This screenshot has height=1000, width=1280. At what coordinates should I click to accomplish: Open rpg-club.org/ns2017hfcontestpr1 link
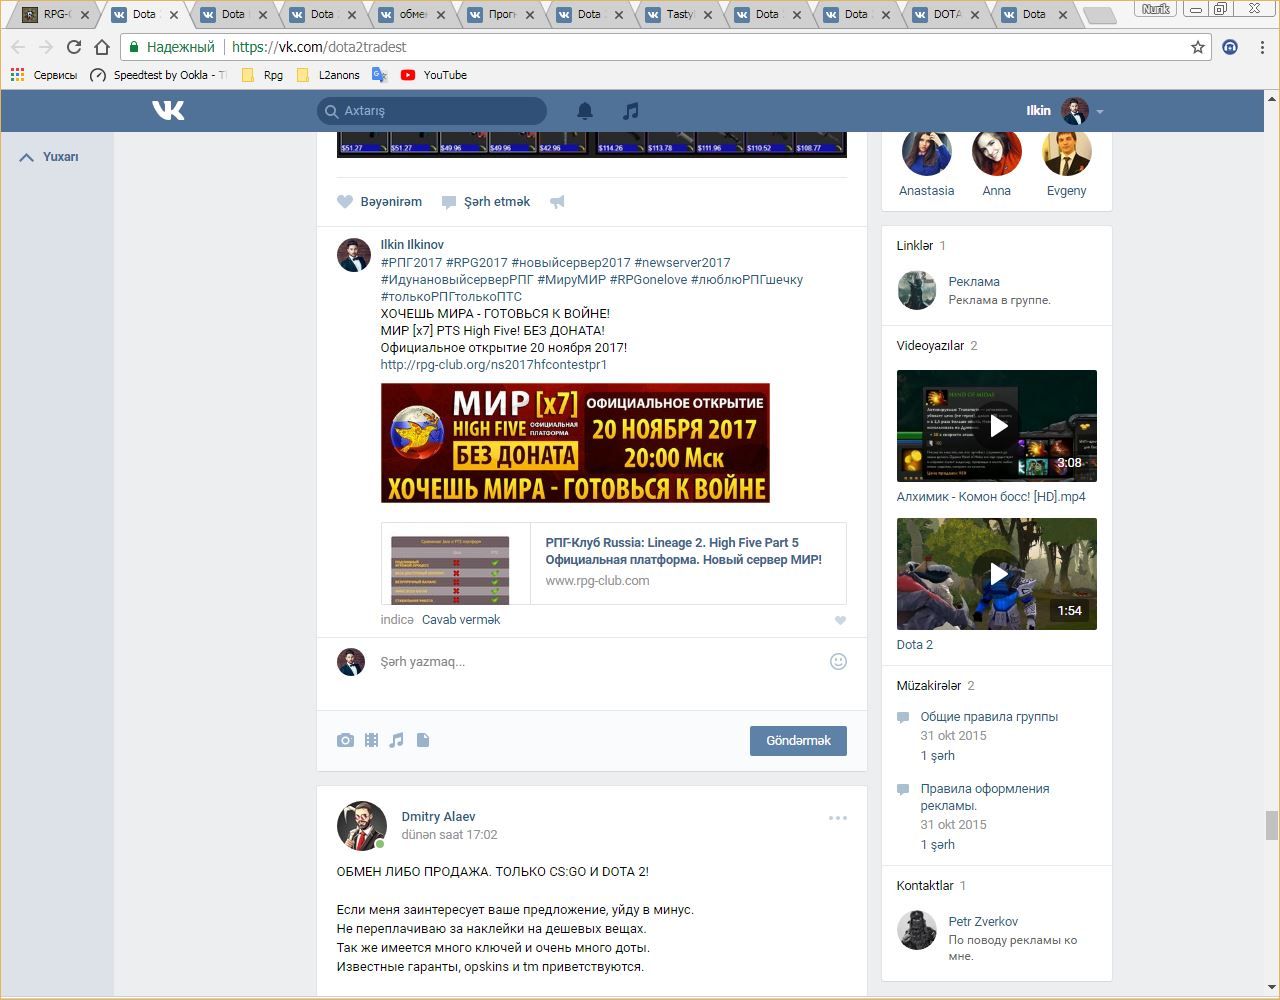(x=494, y=365)
